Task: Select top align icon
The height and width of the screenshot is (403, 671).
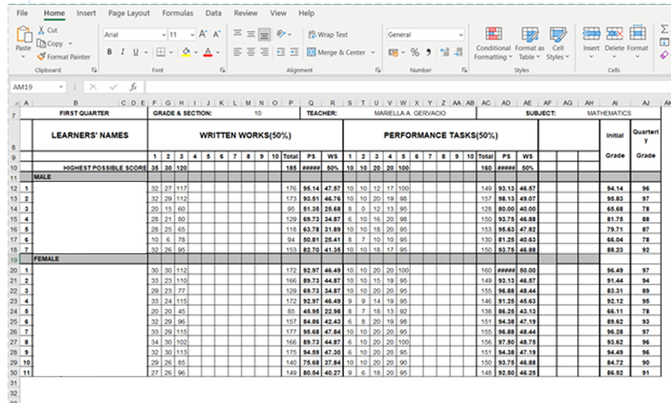Action: [x=238, y=33]
